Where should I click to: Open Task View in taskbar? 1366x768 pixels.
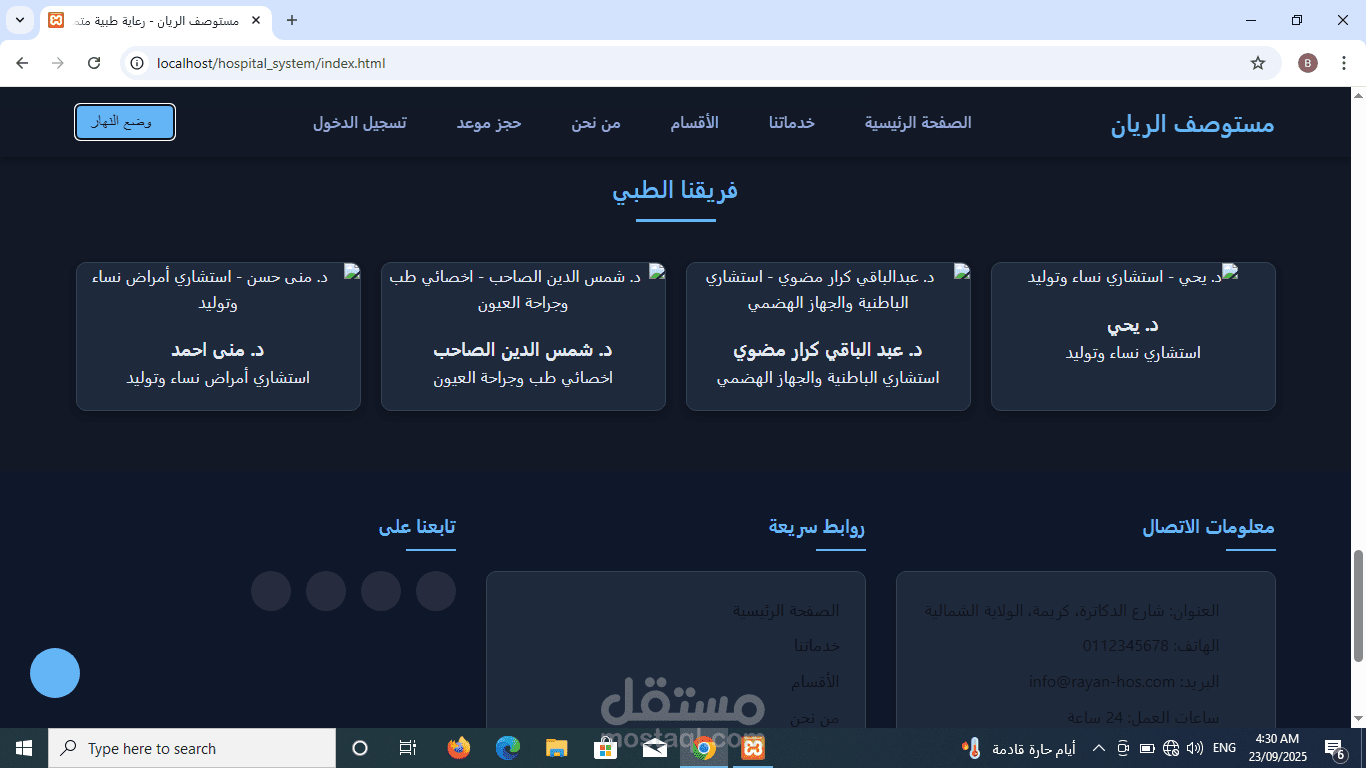tap(408, 748)
